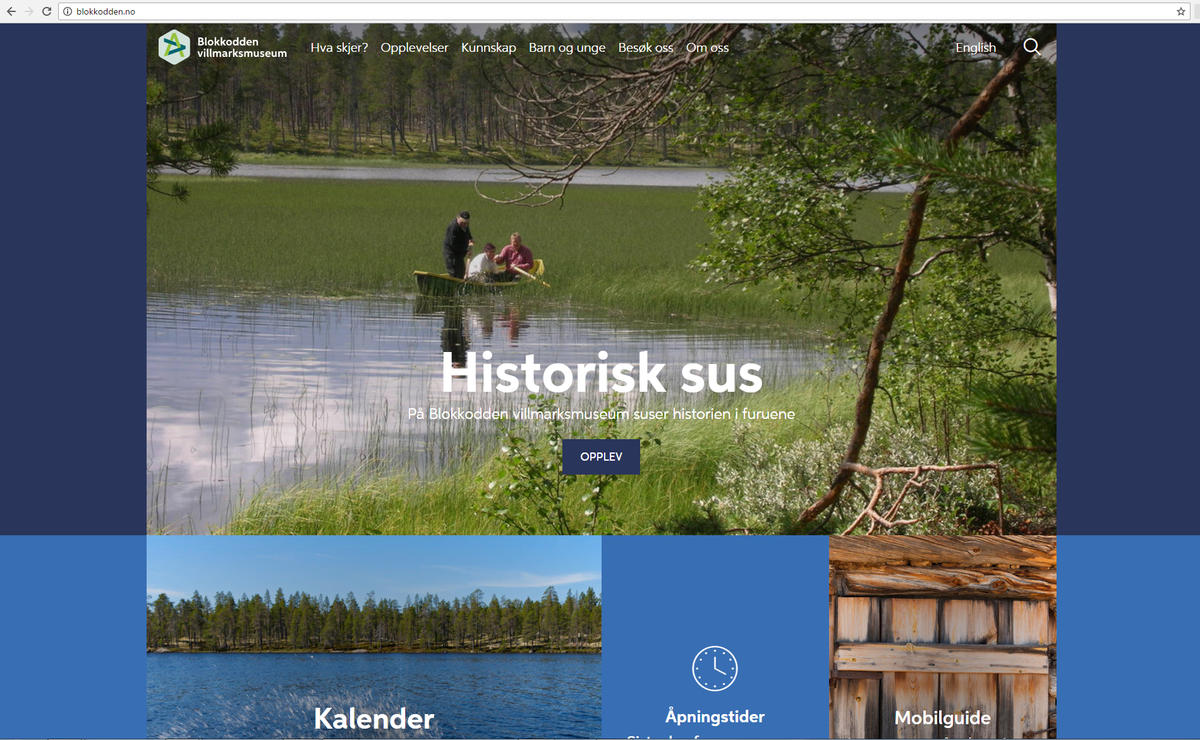Open Barn og unge section
This screenshot has width=1200, height=740.
pyautogui.click(x=567, y=47)
